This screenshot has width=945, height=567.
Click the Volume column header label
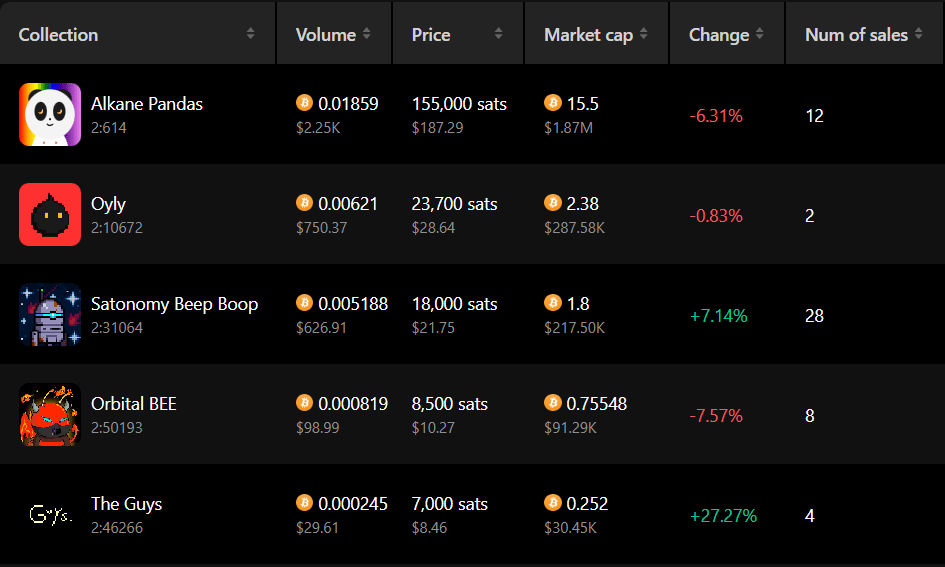coord(325,35)
